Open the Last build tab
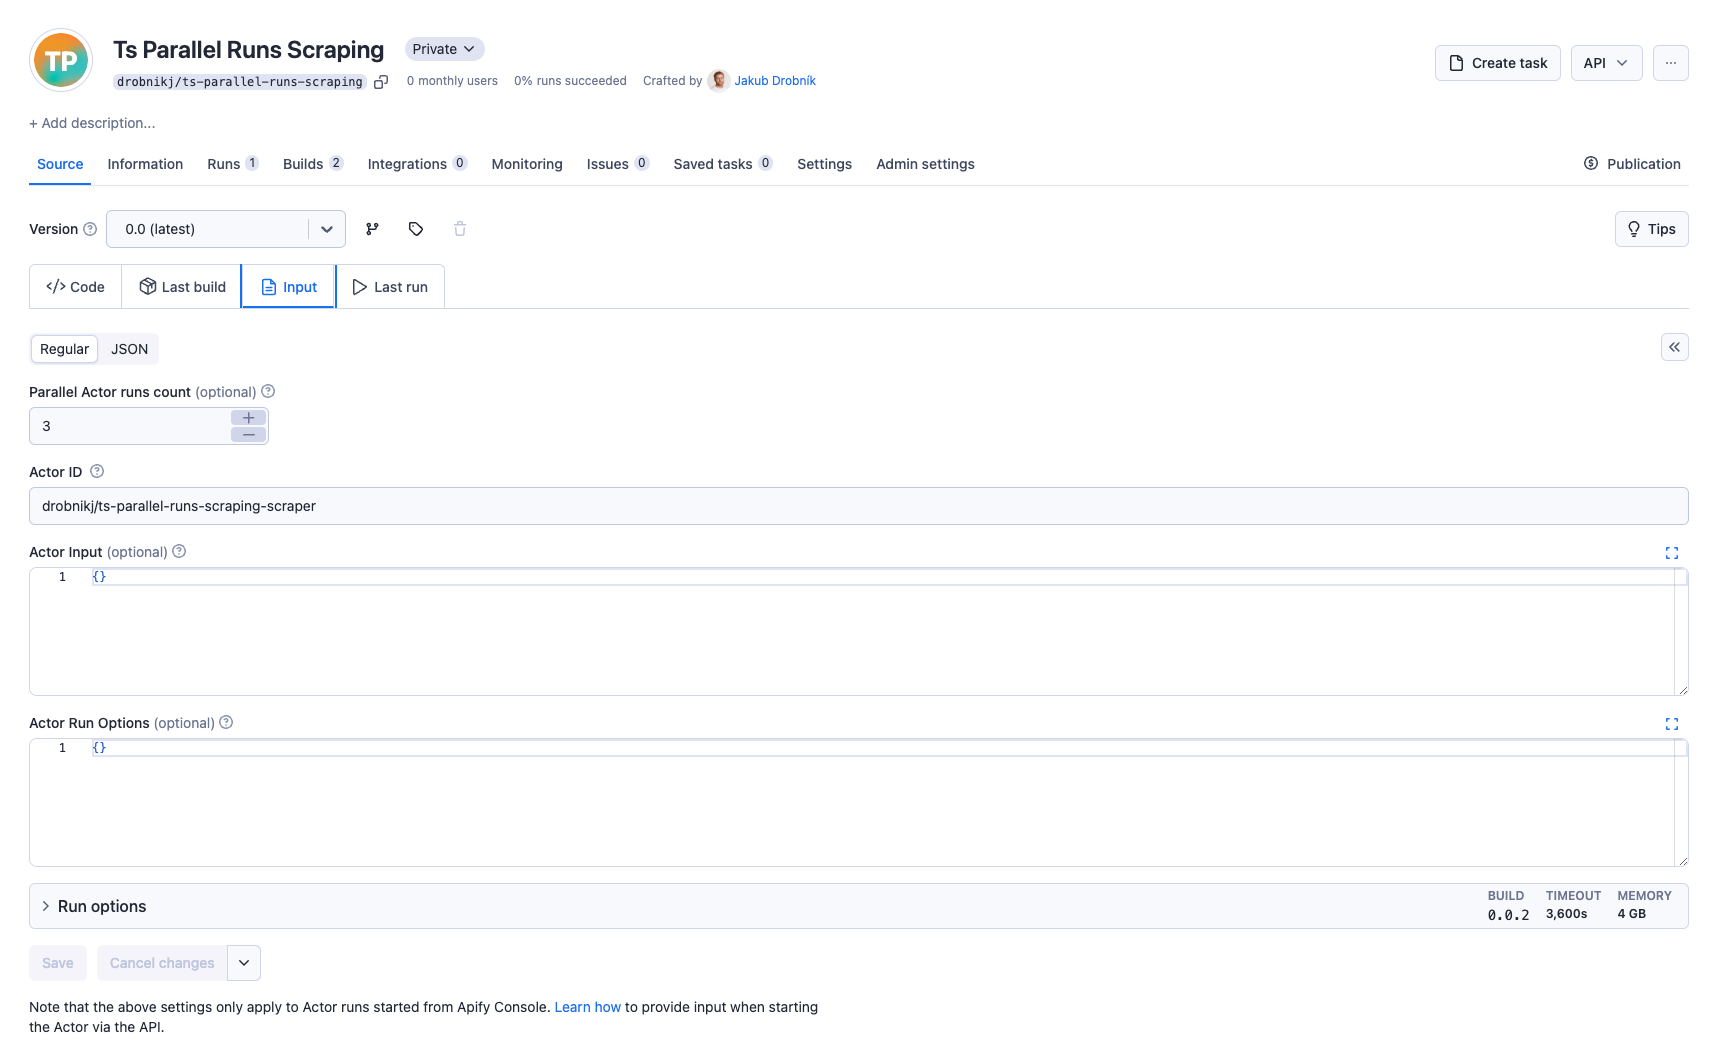Viewport: 1712px width, 1054px height. 181,286
